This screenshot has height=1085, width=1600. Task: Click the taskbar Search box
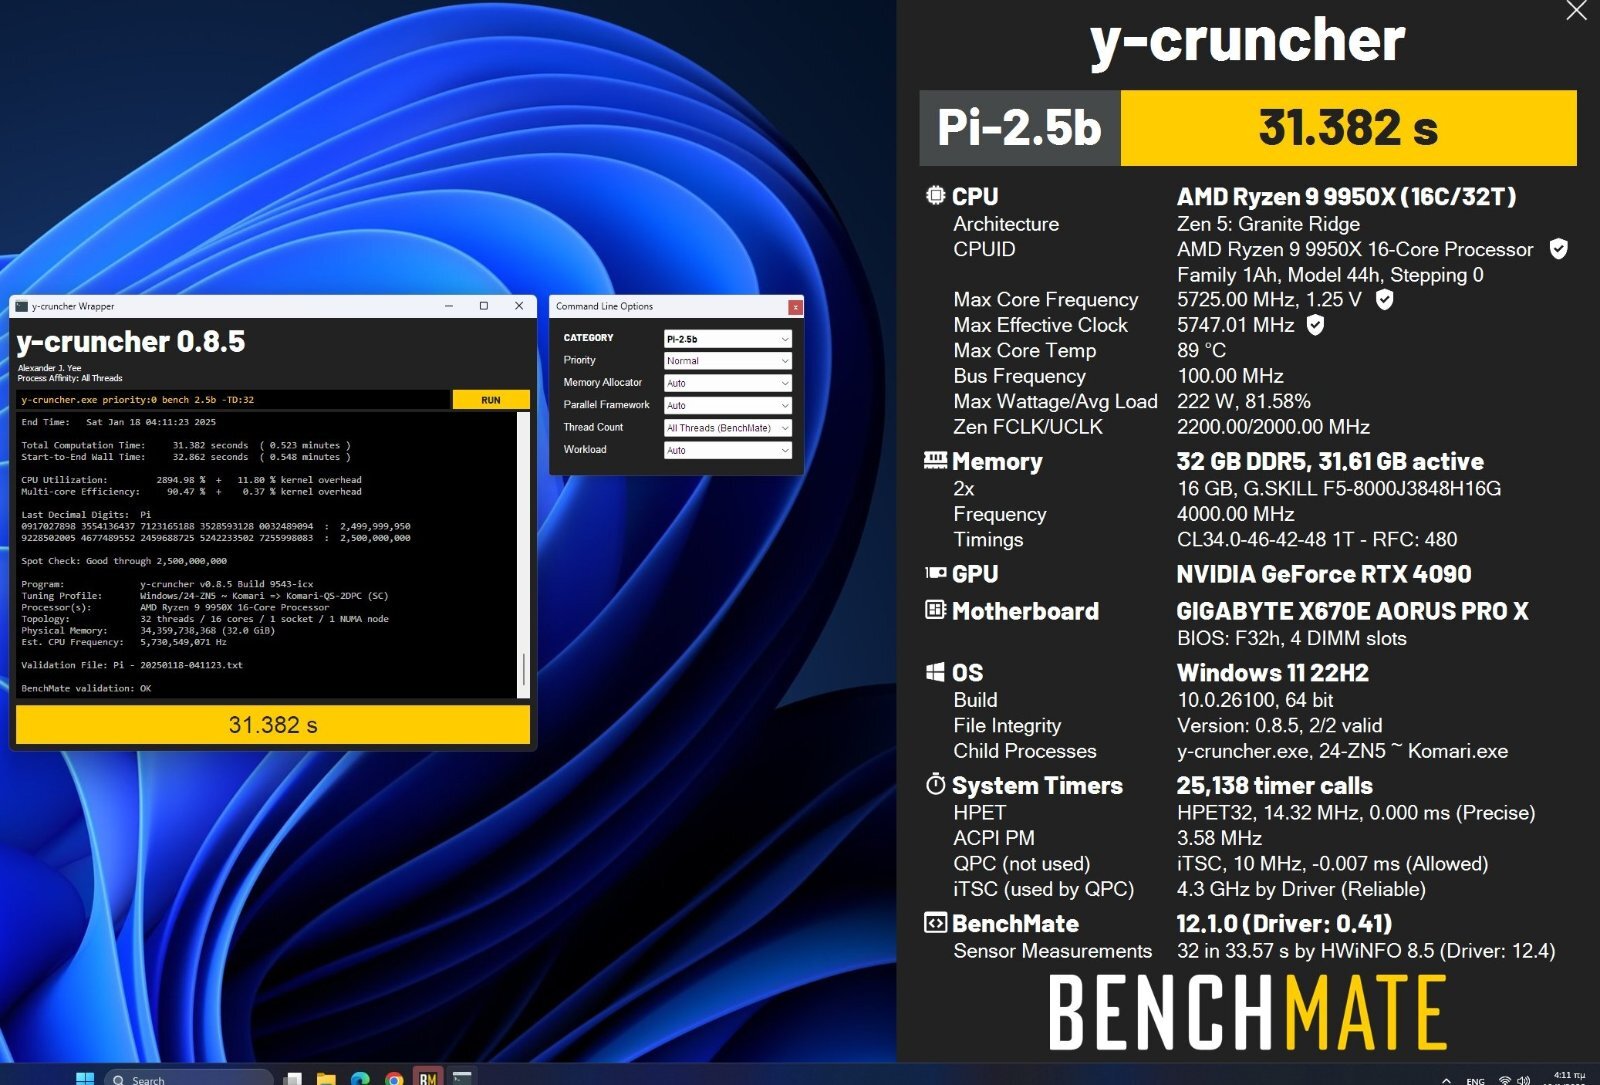pyautogui.click(x=188, y=1078)
